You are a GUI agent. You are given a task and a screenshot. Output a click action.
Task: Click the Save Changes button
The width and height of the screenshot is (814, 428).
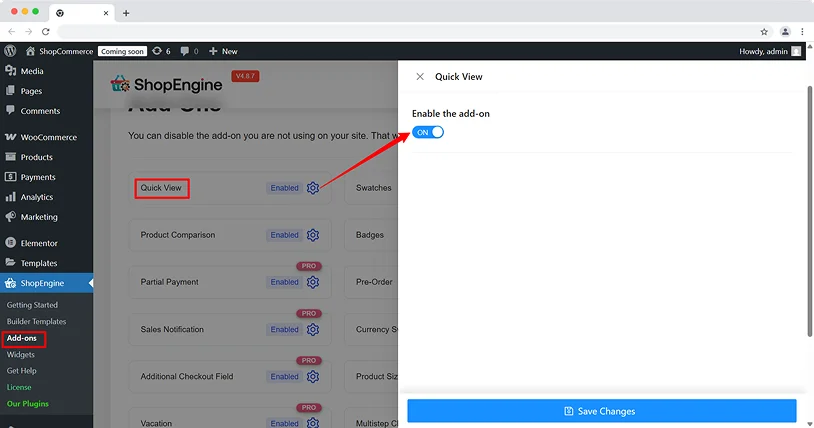pyautogui.click(x=602, y=411)
